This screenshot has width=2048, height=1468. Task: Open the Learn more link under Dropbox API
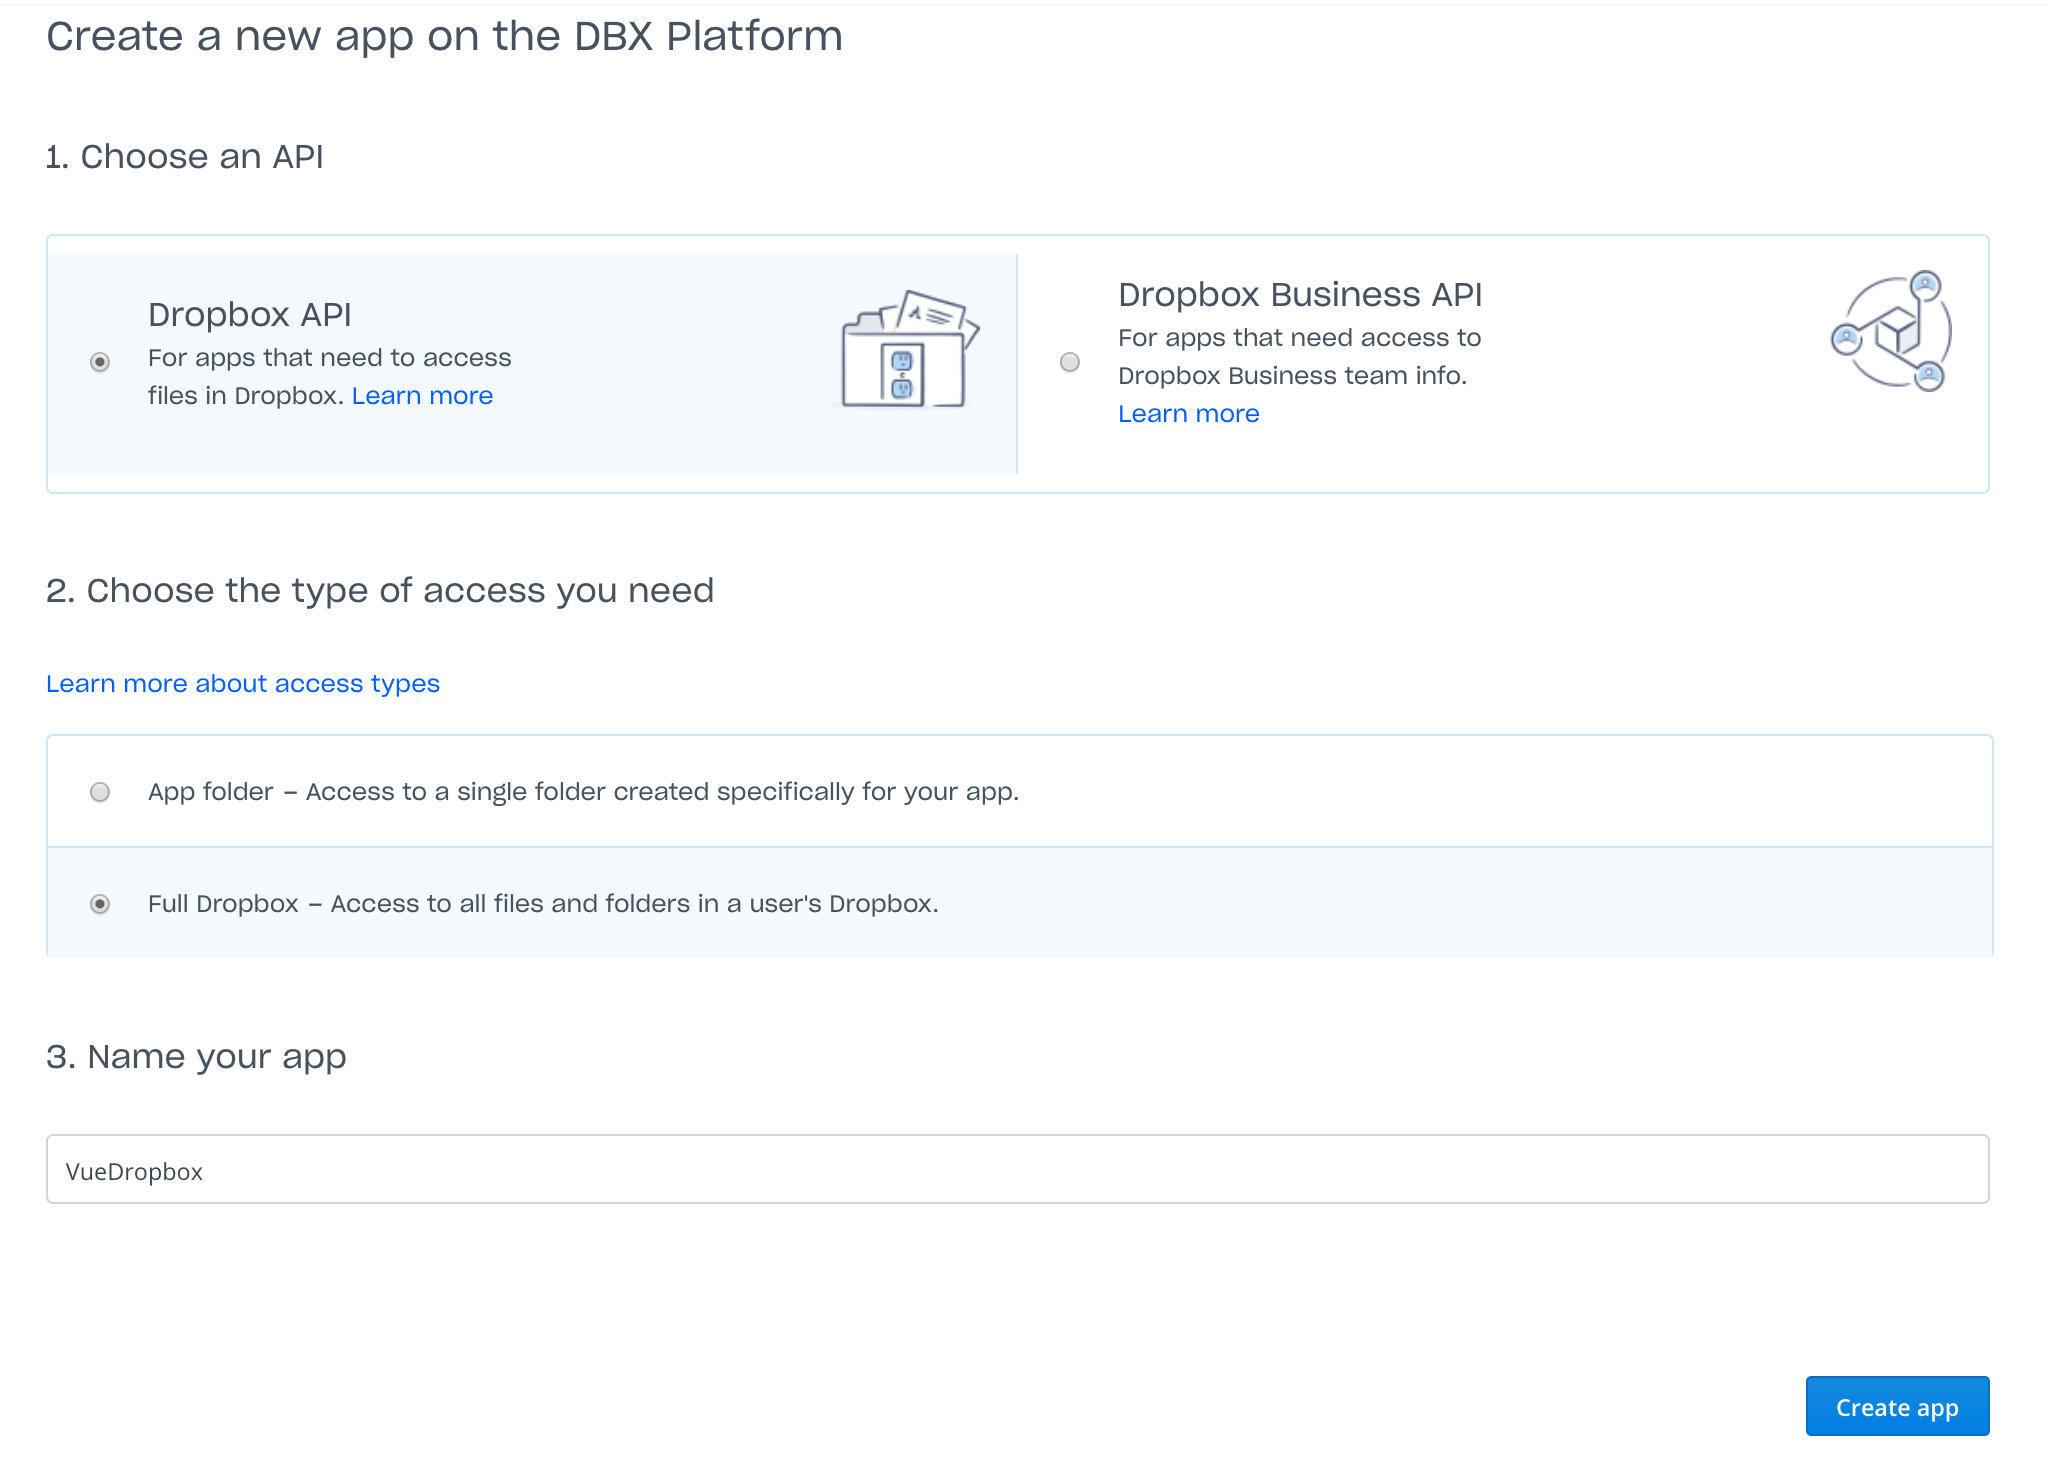[x=422, y=396]
